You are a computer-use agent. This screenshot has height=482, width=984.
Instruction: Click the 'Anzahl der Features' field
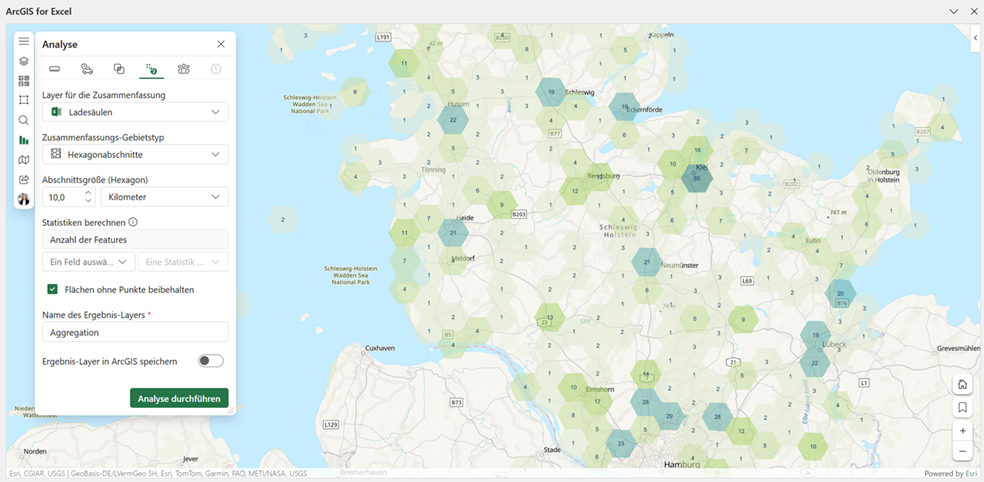(x=136, y=239)
